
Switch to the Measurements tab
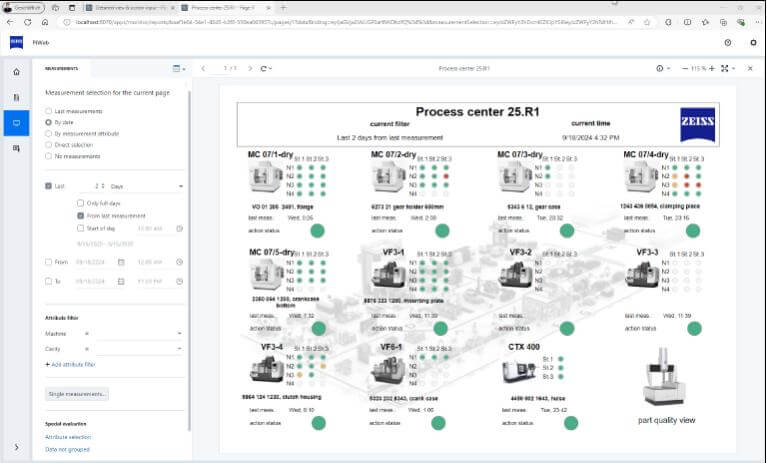pos(62,68)
